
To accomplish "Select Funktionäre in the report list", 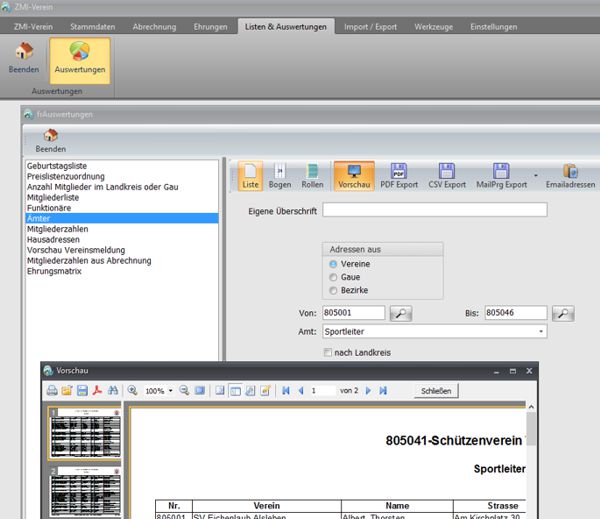I will (122, 208).
